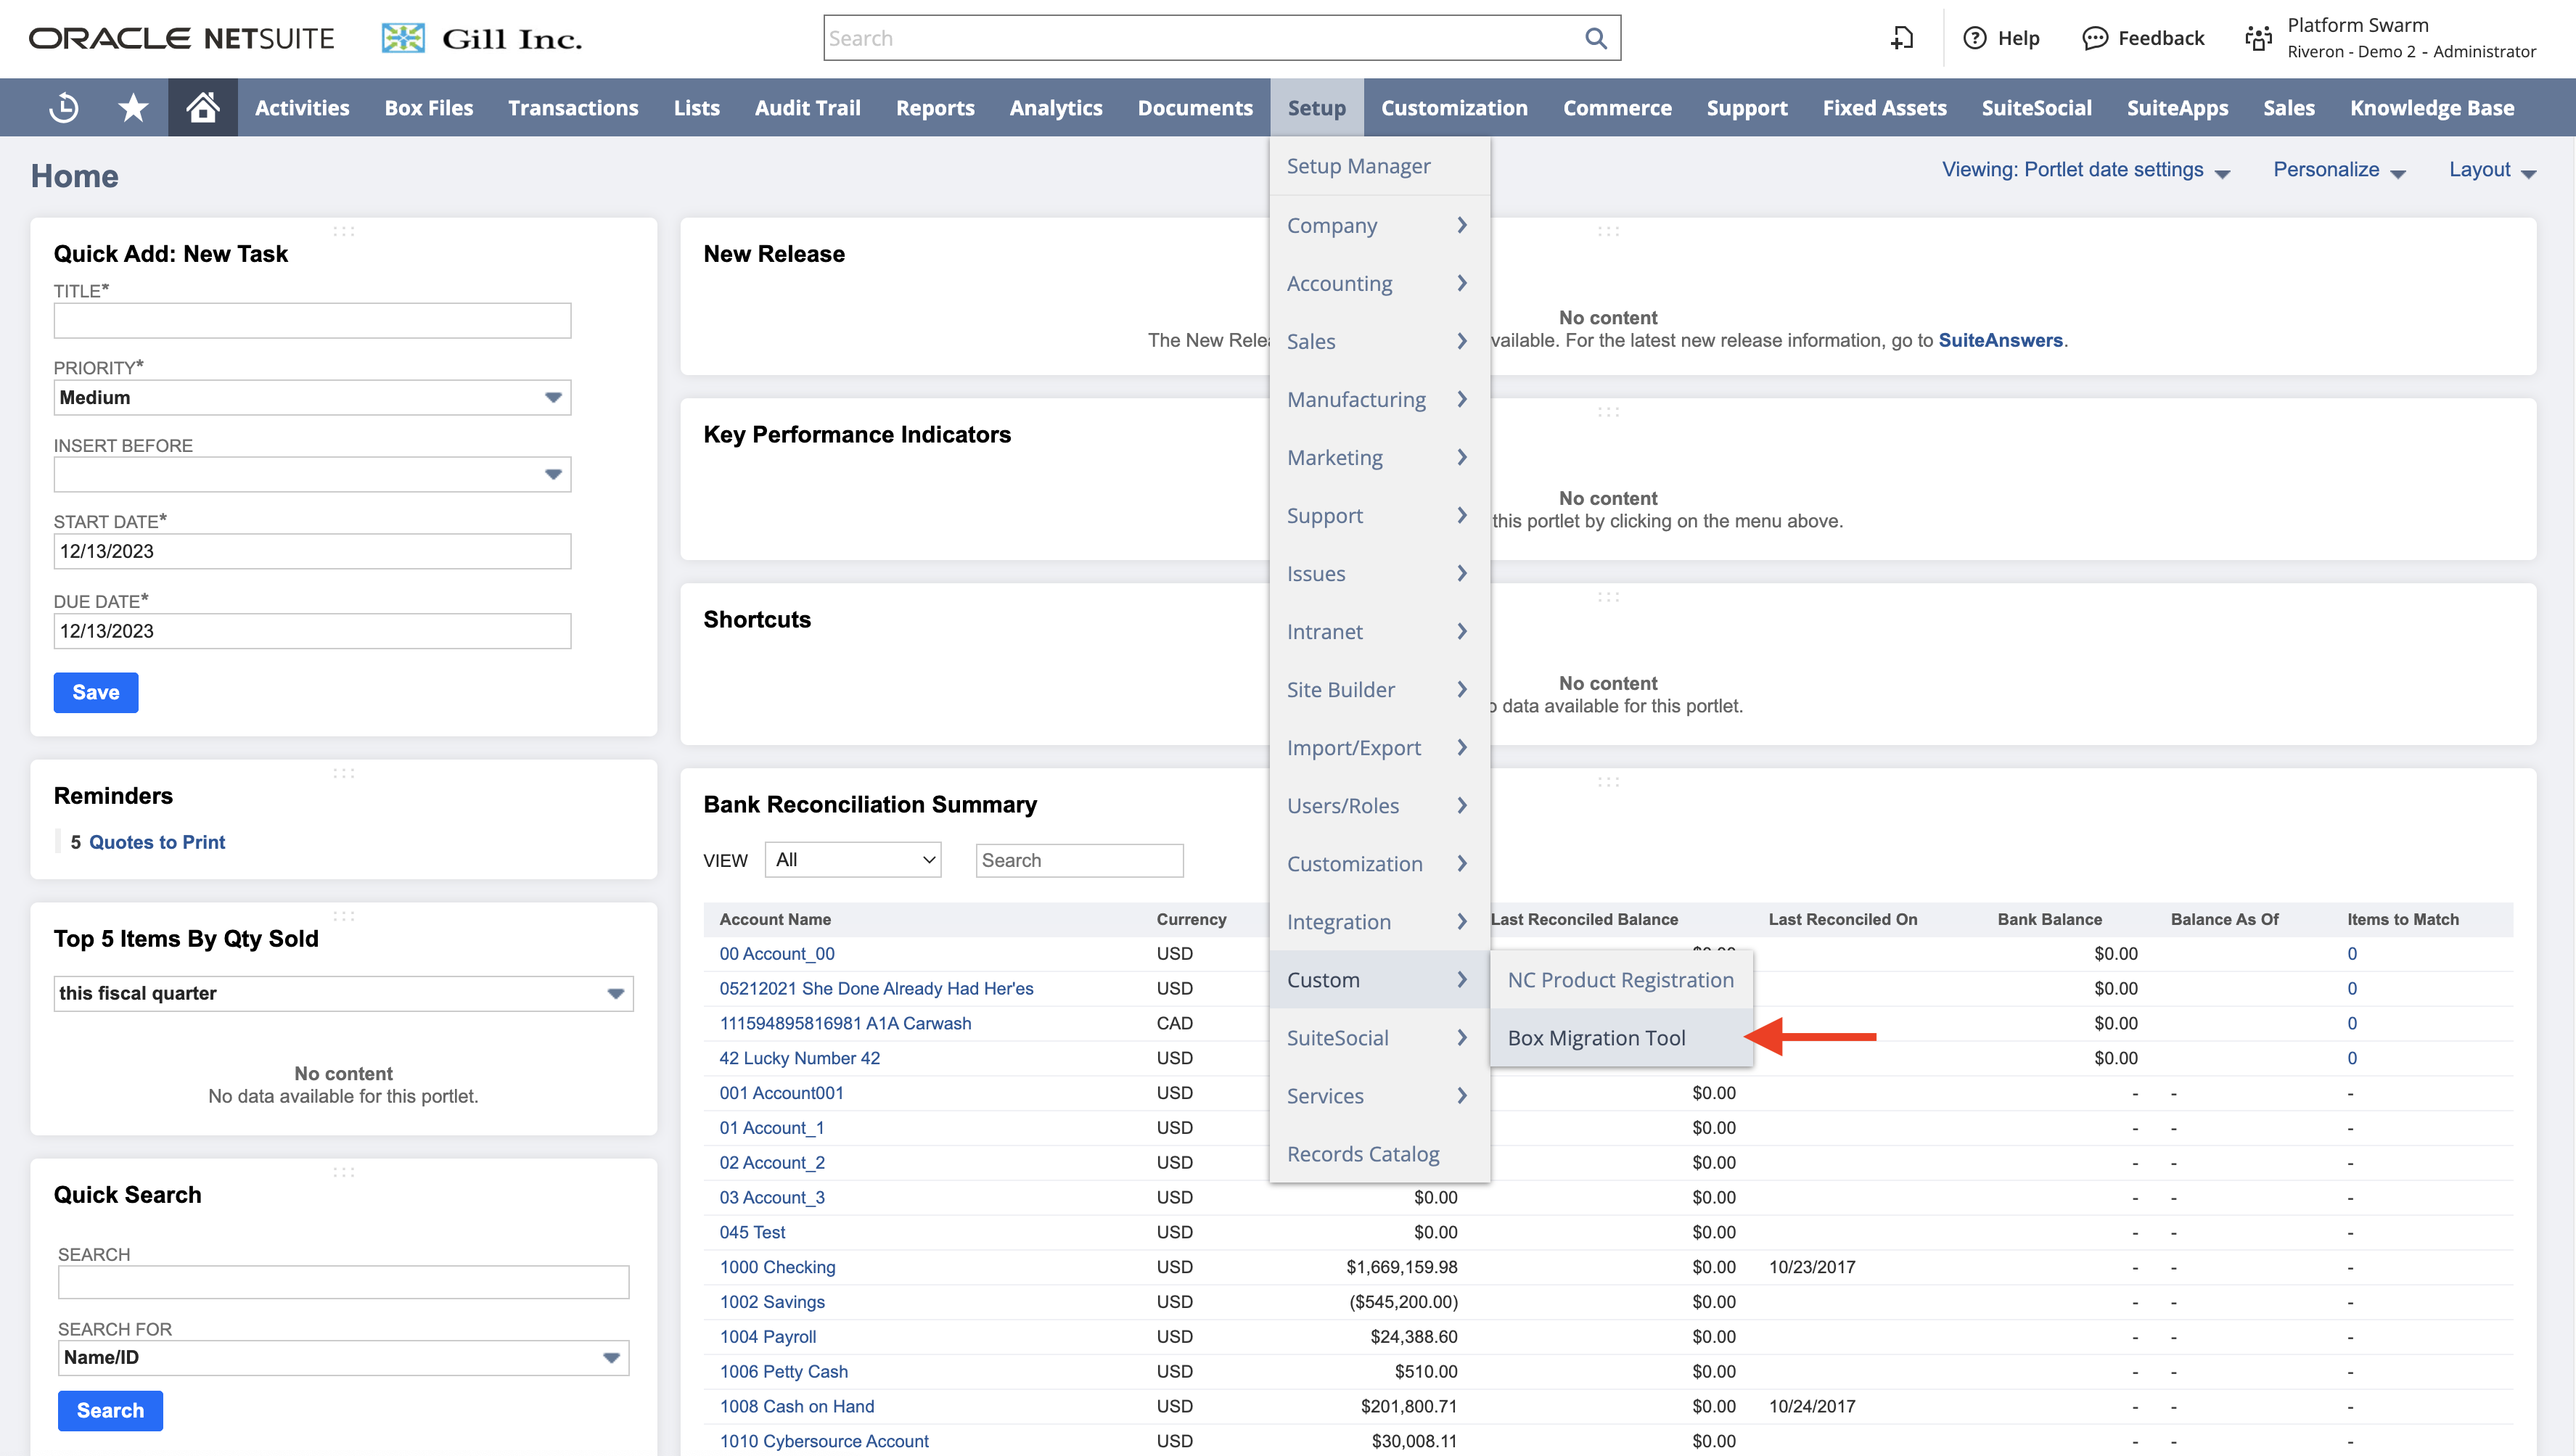Grab the Quick Add portlet drag handle
This screenshot has height=1456, width=2576.
point(343,231)
